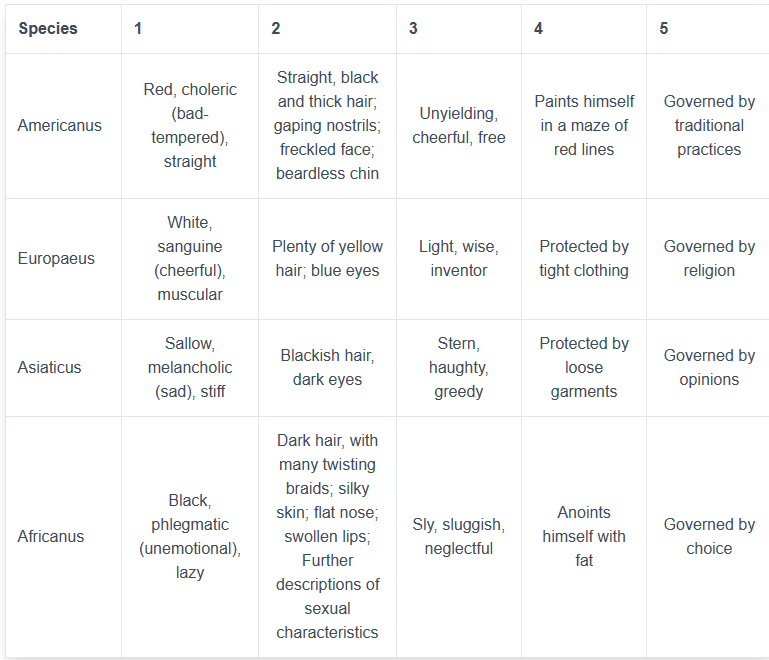Click the 'Protected by tight clothing' cell
Image resolution: width=769 pixels, height=660 pixels.
[x=584, y=258]
